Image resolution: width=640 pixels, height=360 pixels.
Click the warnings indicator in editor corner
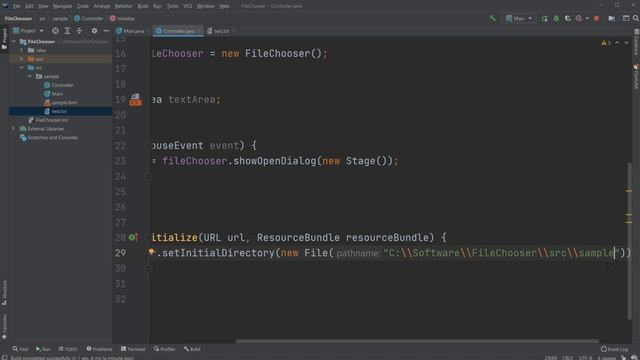click(x=606, y=43)
